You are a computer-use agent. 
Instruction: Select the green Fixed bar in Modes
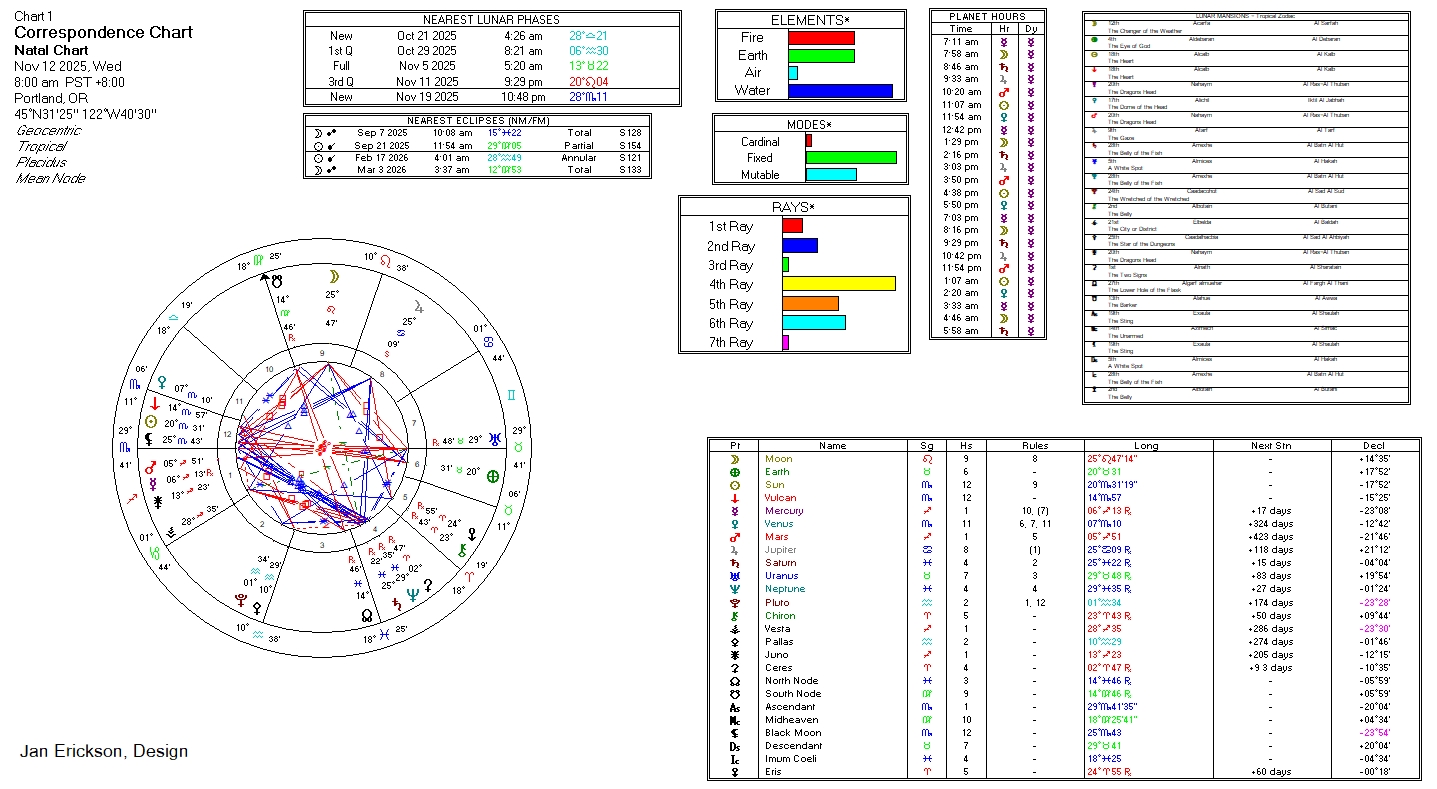click(850, 158)
